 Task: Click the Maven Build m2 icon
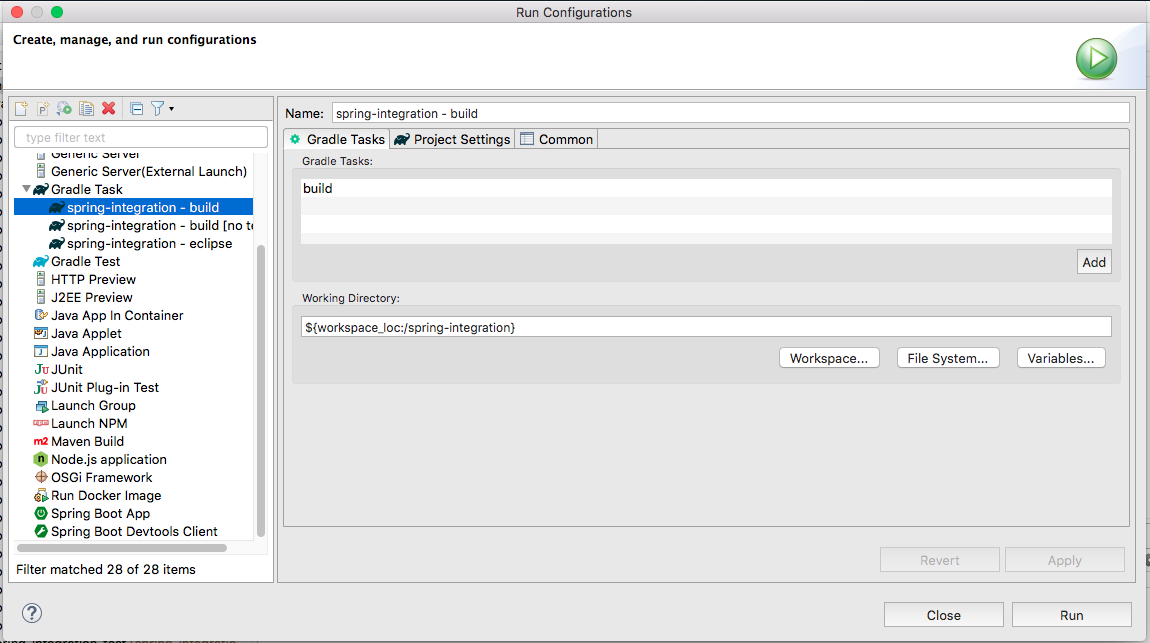41,441
